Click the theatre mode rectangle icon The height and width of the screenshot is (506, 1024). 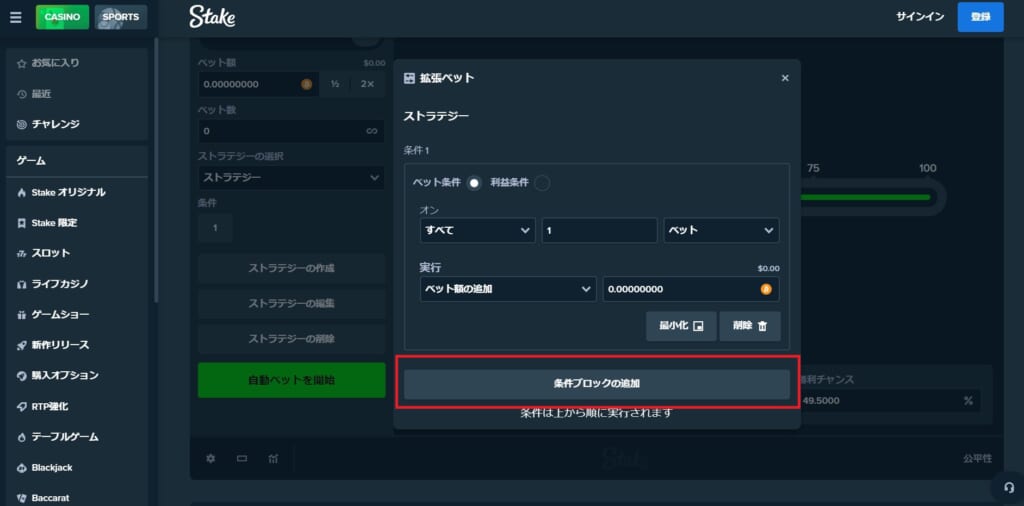[x=242, y=458]
